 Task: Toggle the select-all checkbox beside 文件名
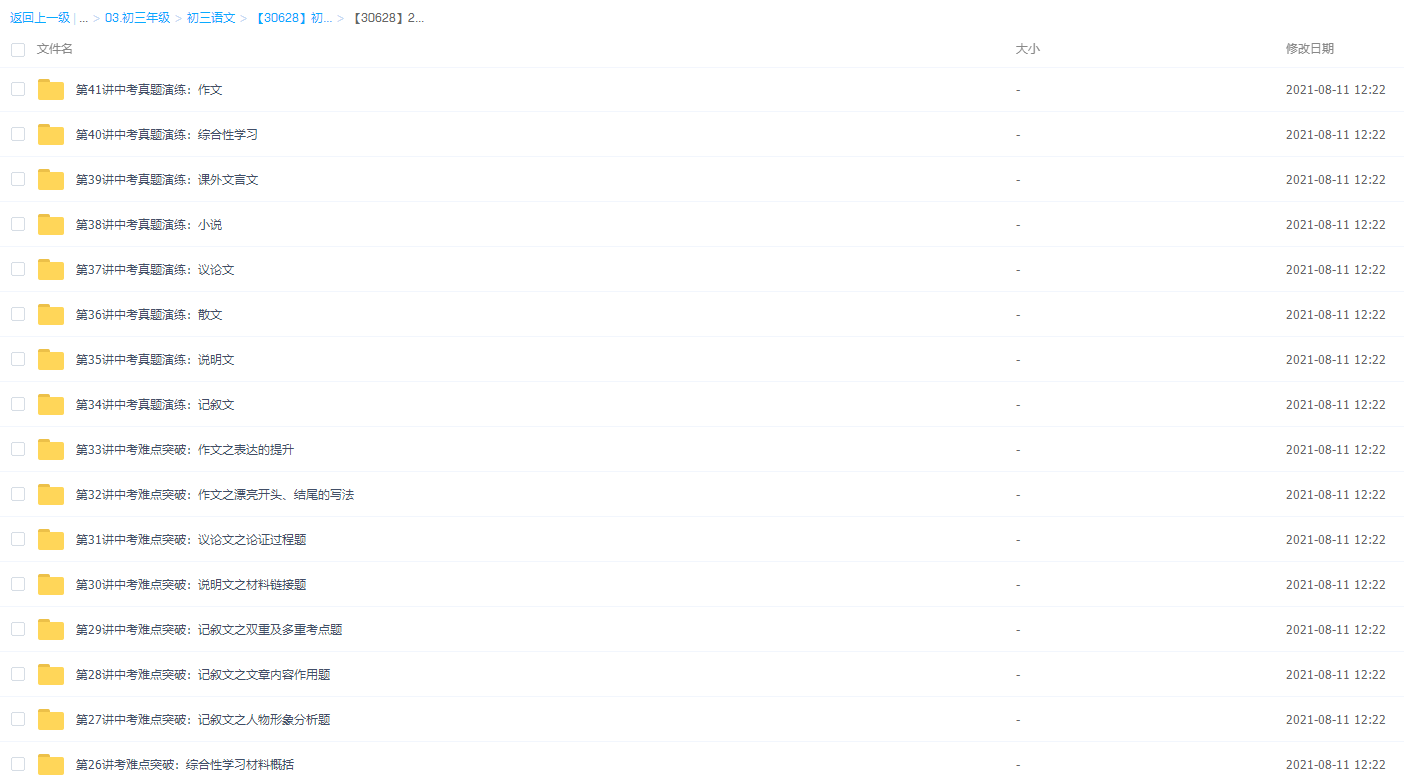click(x=18, y=49)
